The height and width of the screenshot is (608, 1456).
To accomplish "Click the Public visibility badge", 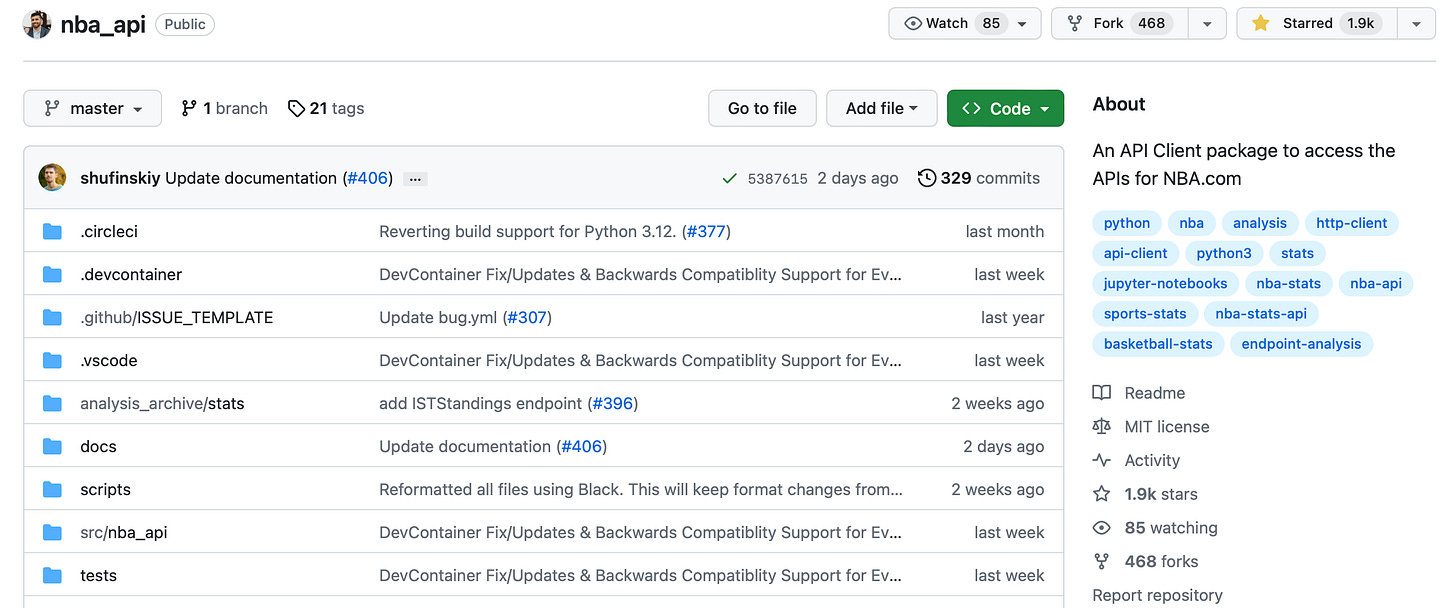I will click(x=185, y=24).
